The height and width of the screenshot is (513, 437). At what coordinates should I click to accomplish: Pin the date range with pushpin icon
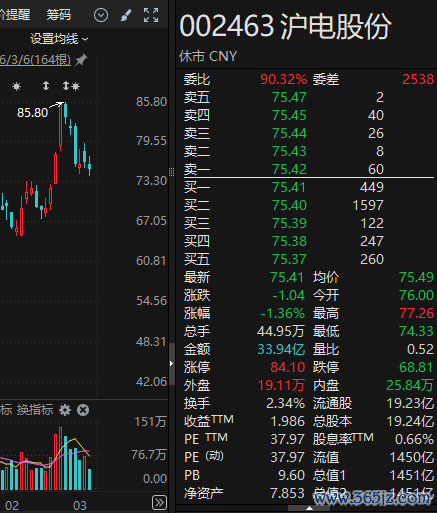point(81,60)
